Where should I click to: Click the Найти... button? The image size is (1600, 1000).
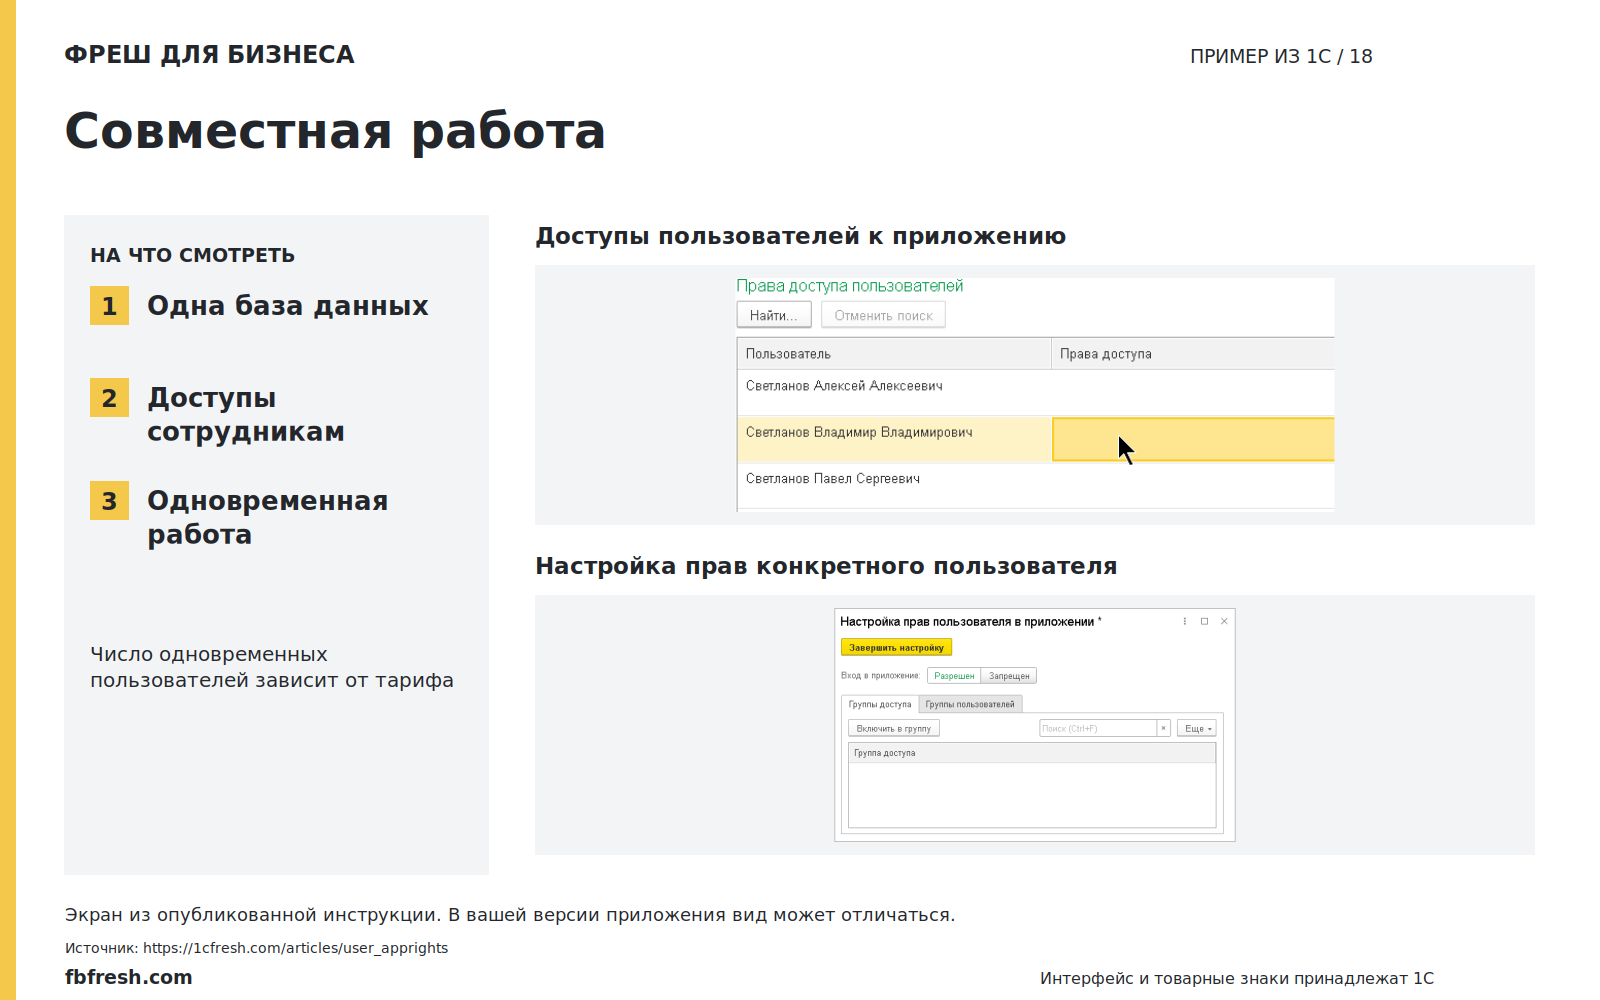click(774, 315)
